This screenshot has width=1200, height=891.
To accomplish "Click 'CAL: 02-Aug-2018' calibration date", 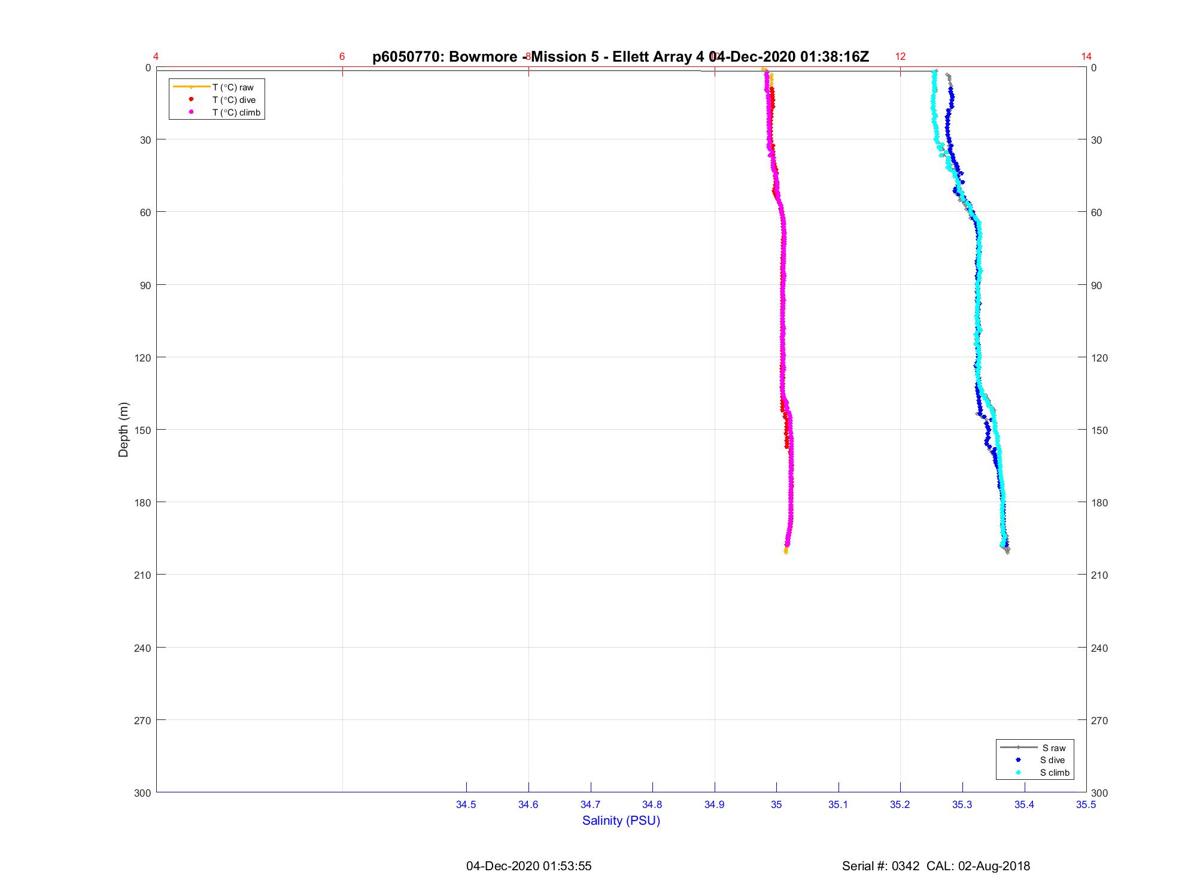I will 979,866.
